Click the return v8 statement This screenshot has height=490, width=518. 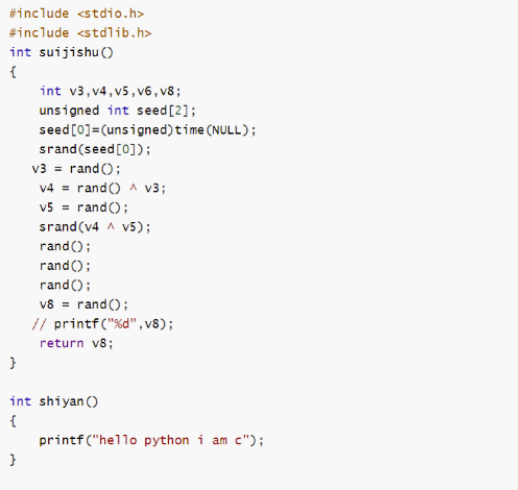(77, 343)
